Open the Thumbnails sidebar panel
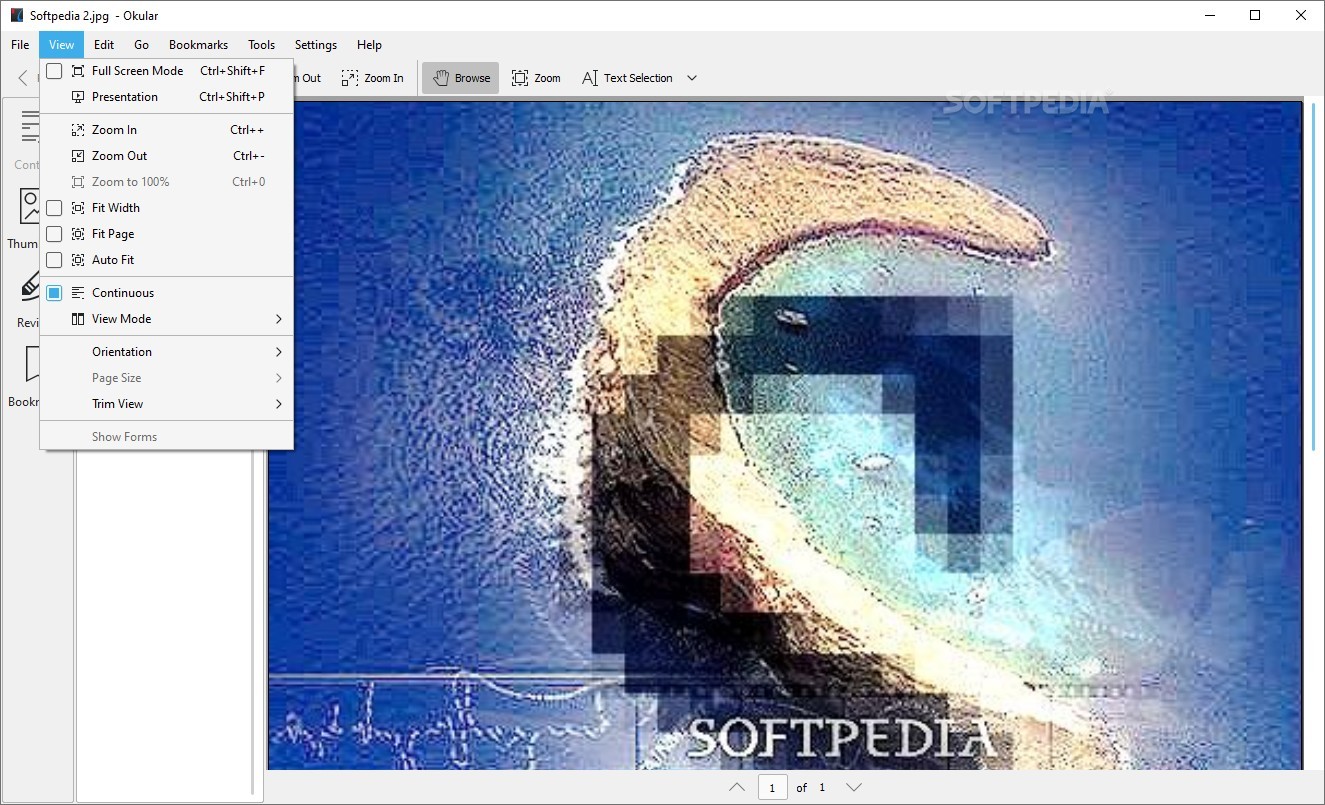 [25, 218]
